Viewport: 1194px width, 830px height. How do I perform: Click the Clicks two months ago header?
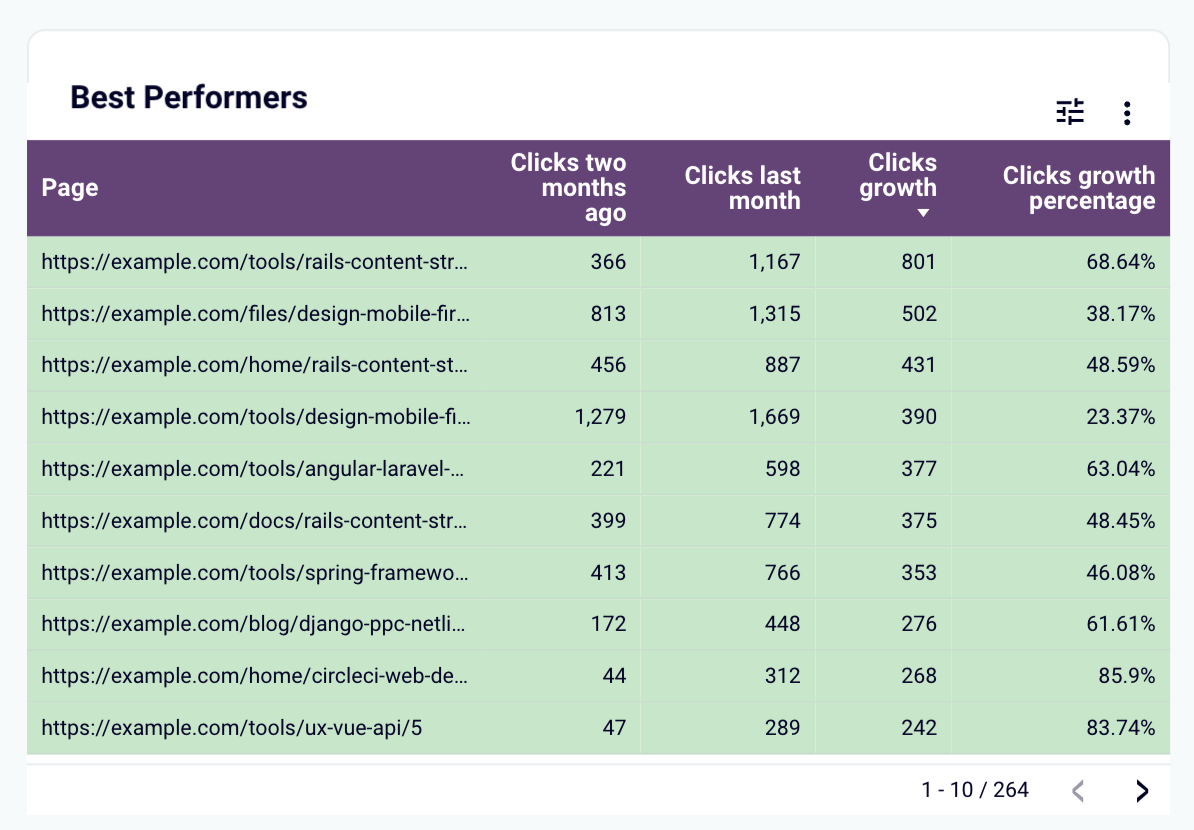tap(568, 188)
